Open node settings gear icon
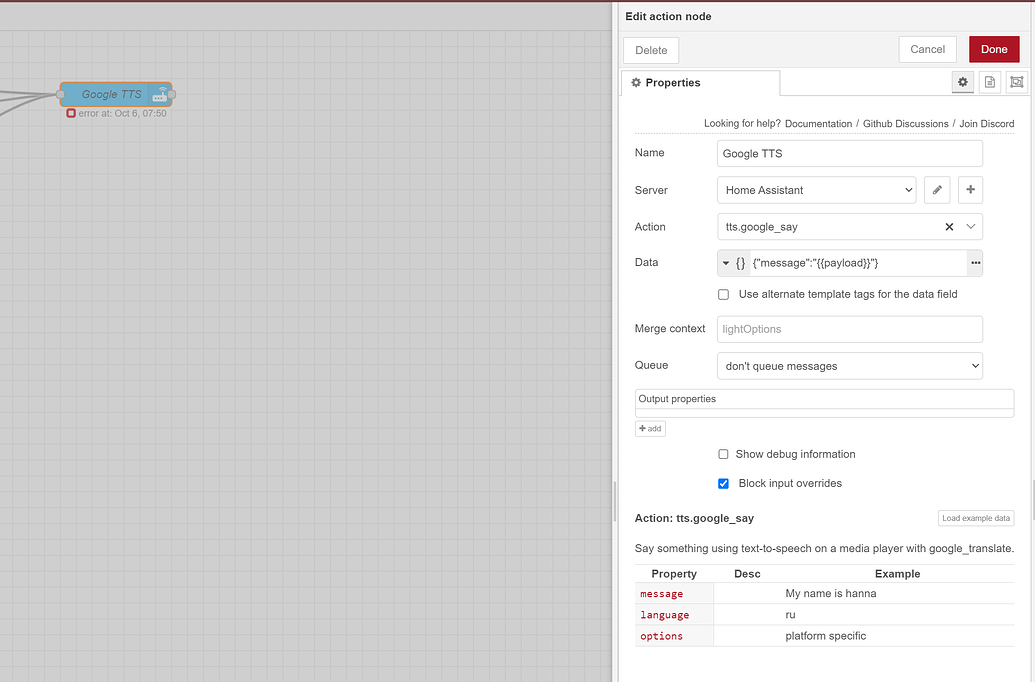 (x=962, y=82)
